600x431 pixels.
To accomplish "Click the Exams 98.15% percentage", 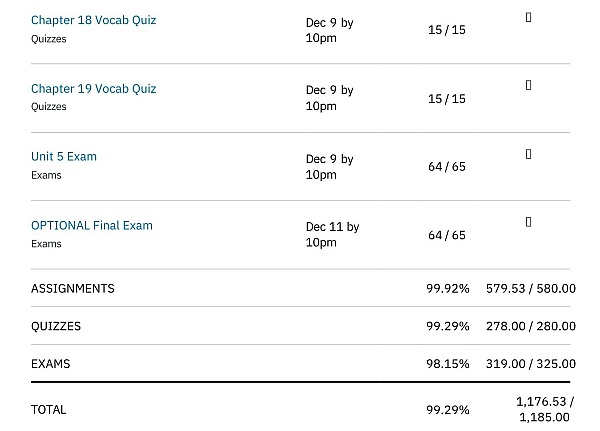I will (447, 364).
